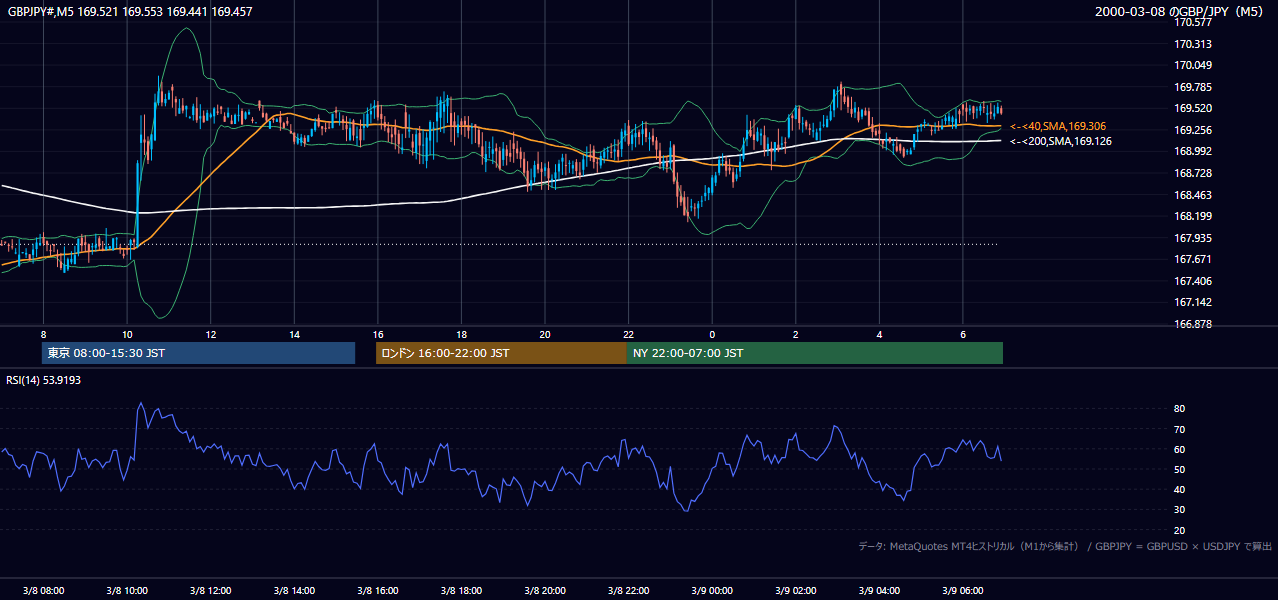Click the bottom time label 3/8 18:00
Screen dimensions: 1278x600
pyautogui.click(x=461, y=590)
